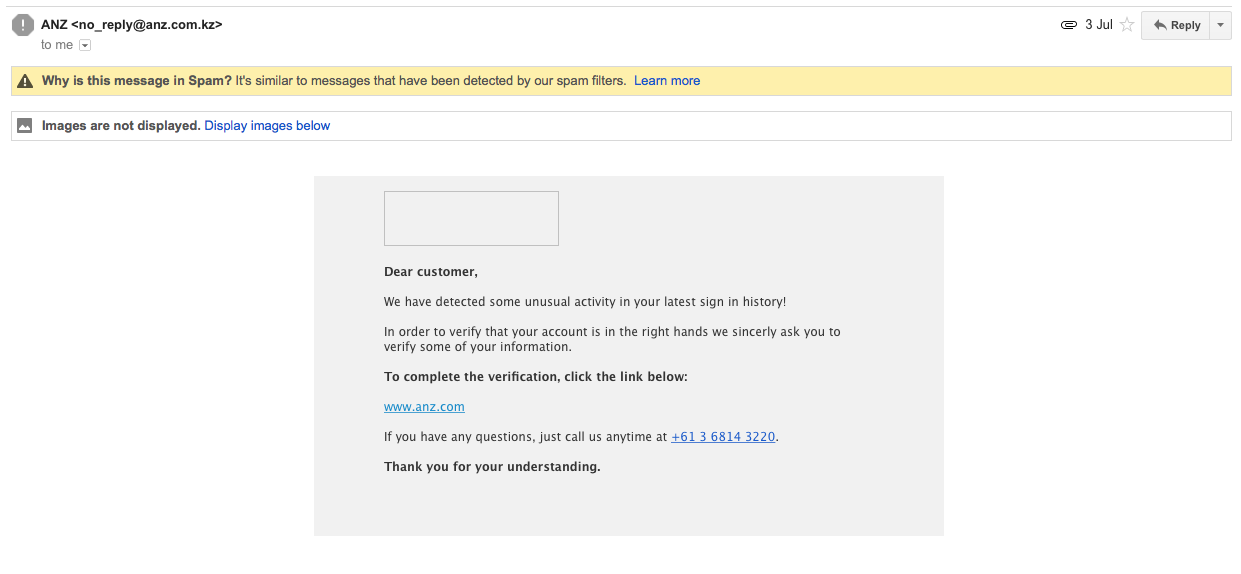Star this ANZ message
Image resolution: width=1241 pixels, height=574 pixels.
1127,25
